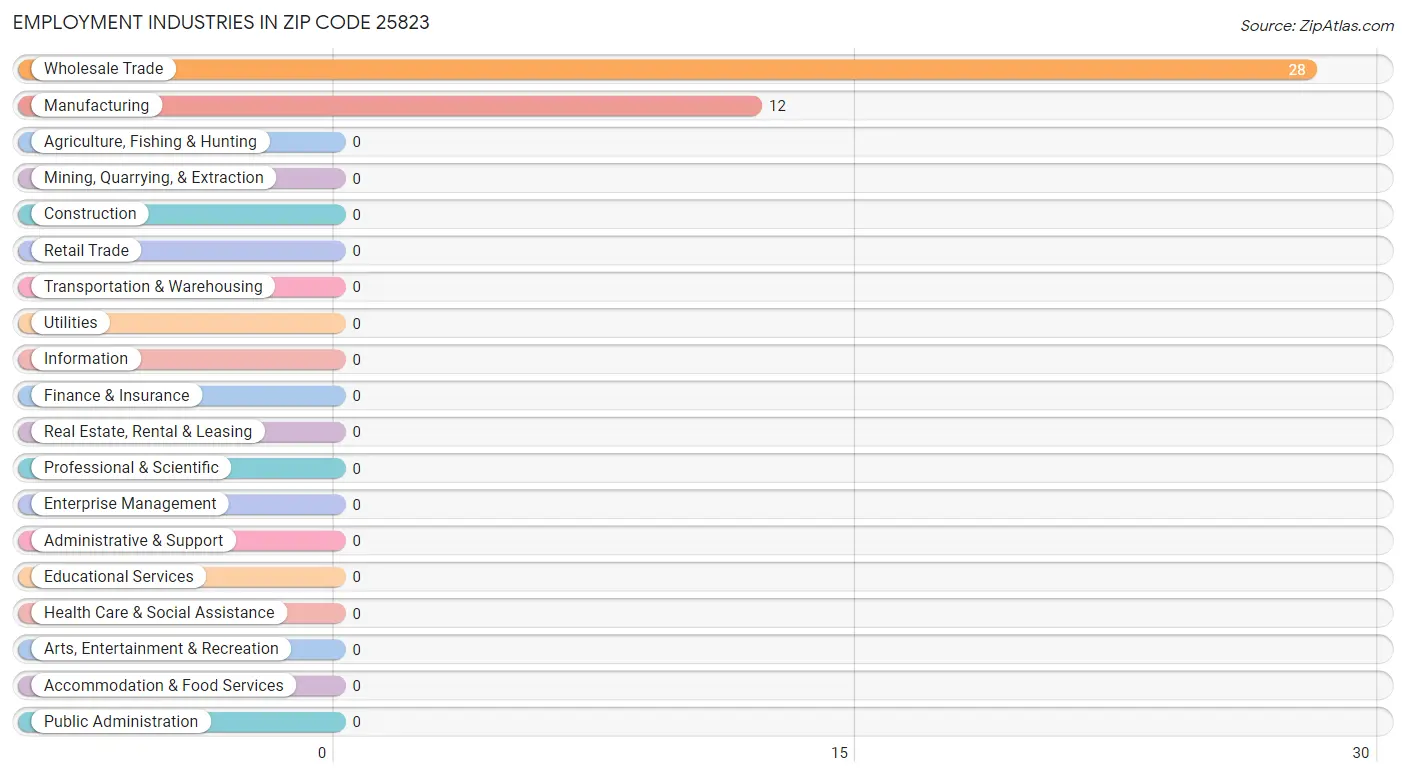Click Accommodation & Food Services label

pos(164,685)
